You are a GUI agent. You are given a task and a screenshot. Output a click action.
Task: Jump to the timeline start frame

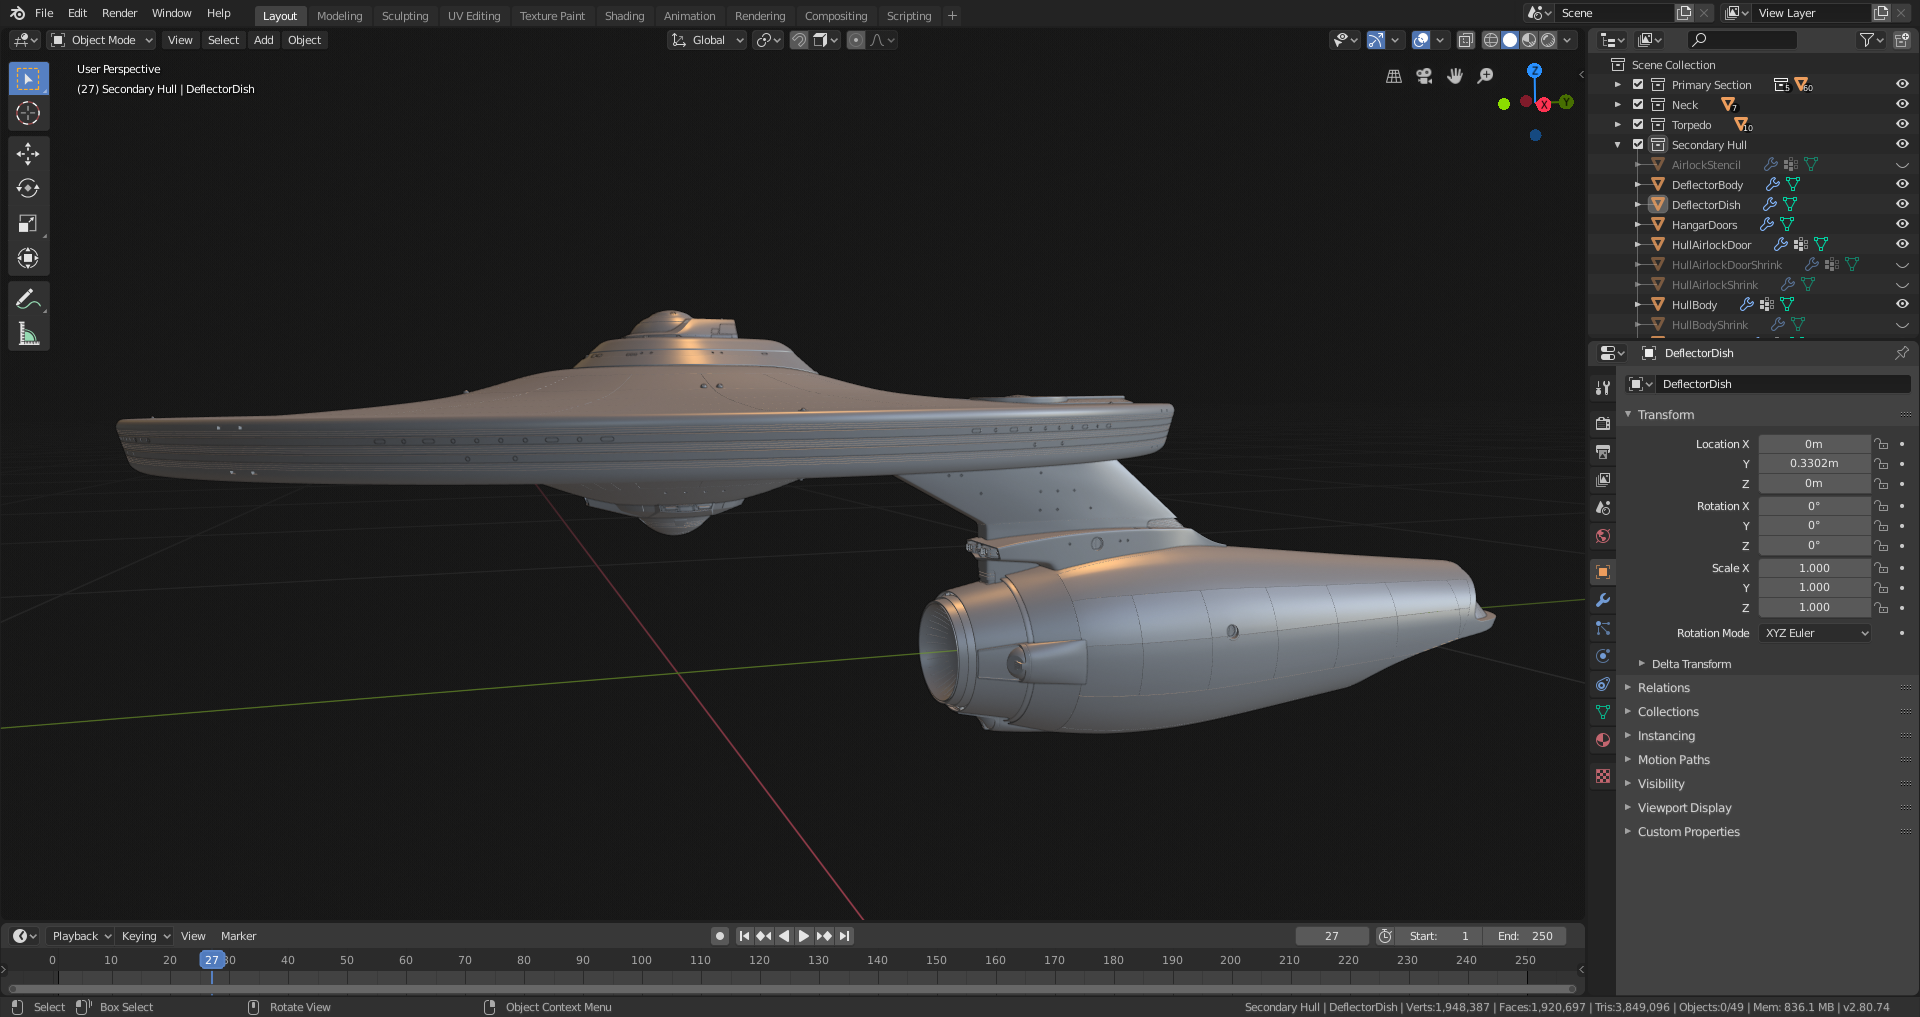click(744, 936)
